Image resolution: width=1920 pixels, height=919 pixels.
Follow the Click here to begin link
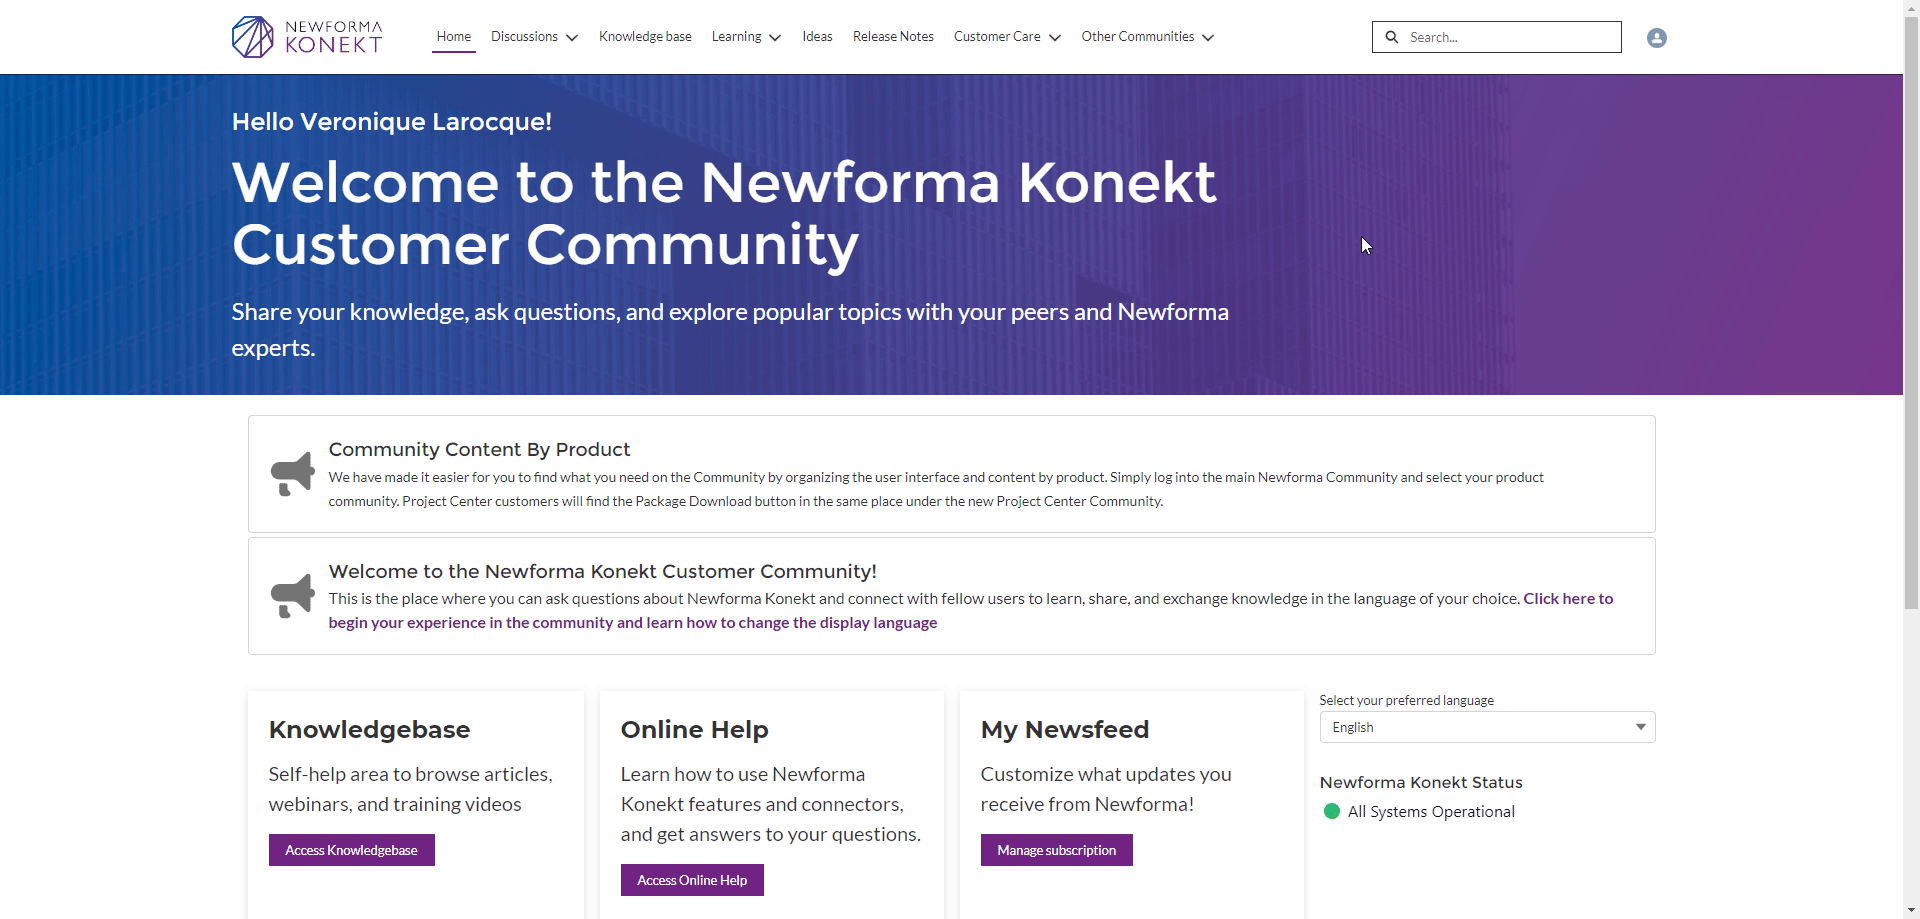click(970, 610)
